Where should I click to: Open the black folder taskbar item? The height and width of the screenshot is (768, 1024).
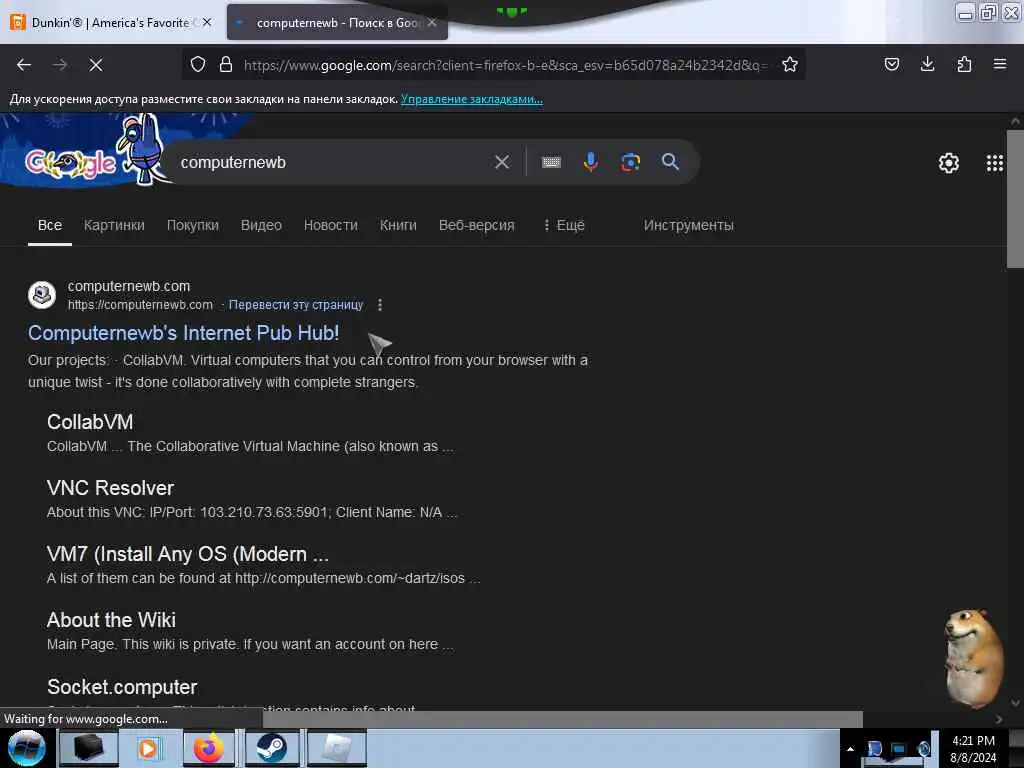coord(88,748)
